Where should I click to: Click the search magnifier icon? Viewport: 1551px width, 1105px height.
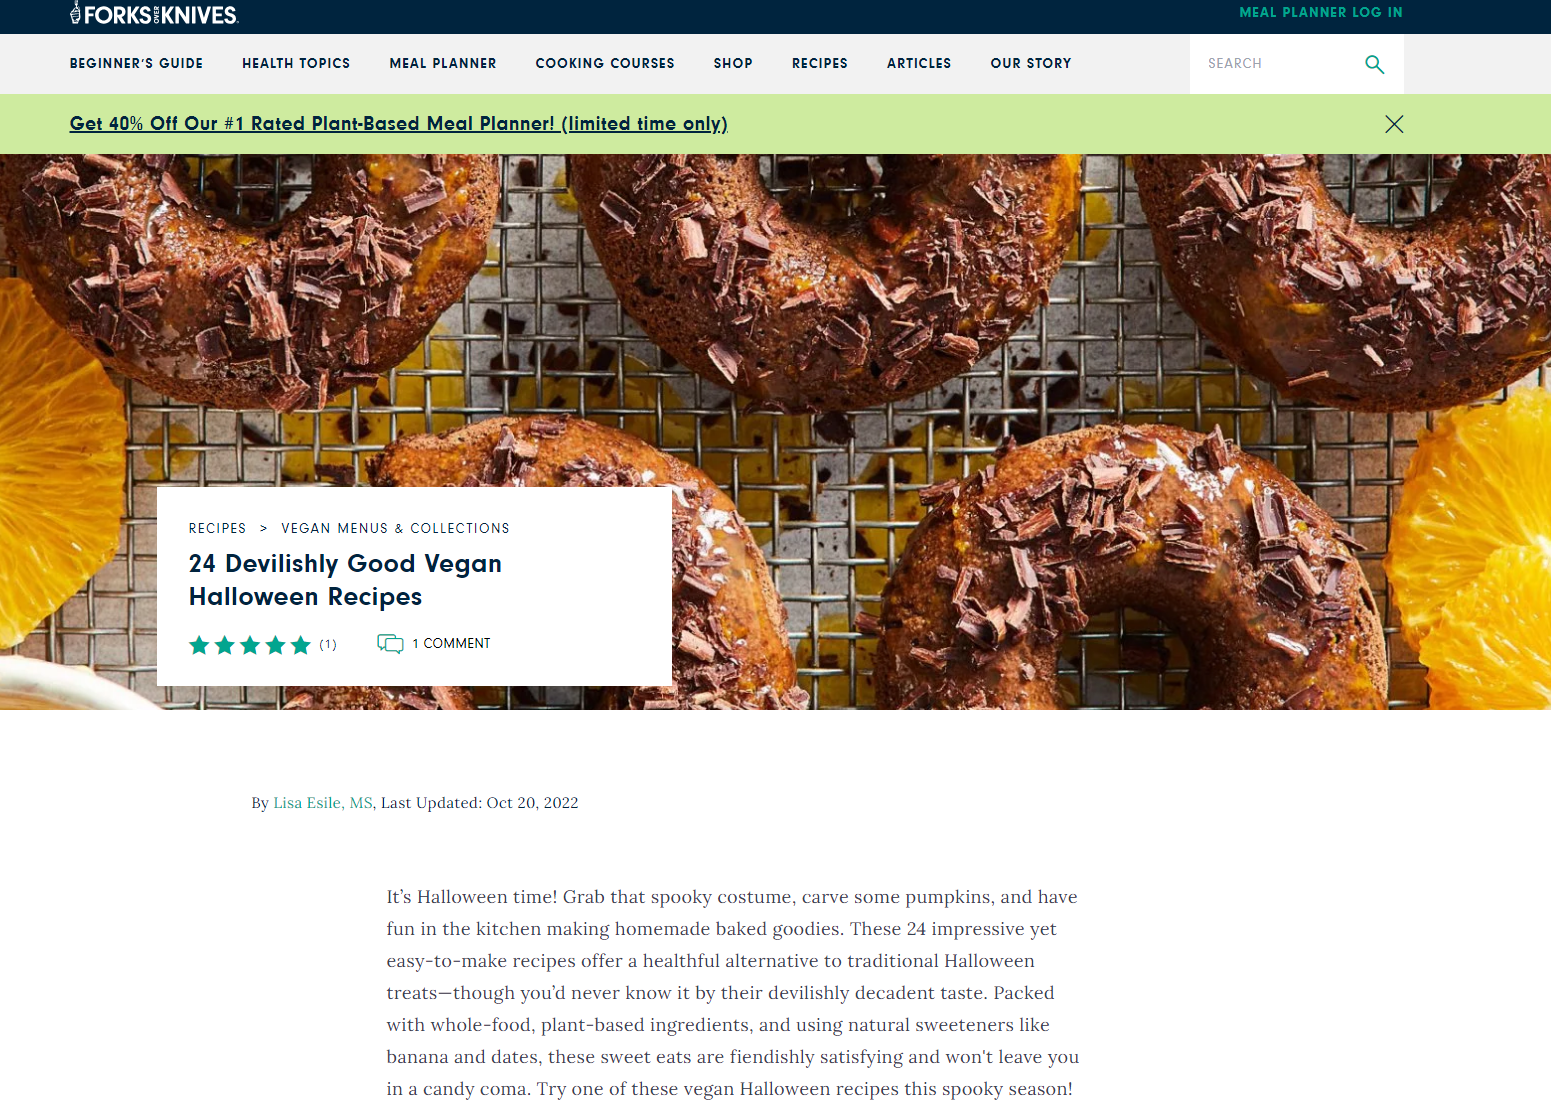coord(1374,64)
